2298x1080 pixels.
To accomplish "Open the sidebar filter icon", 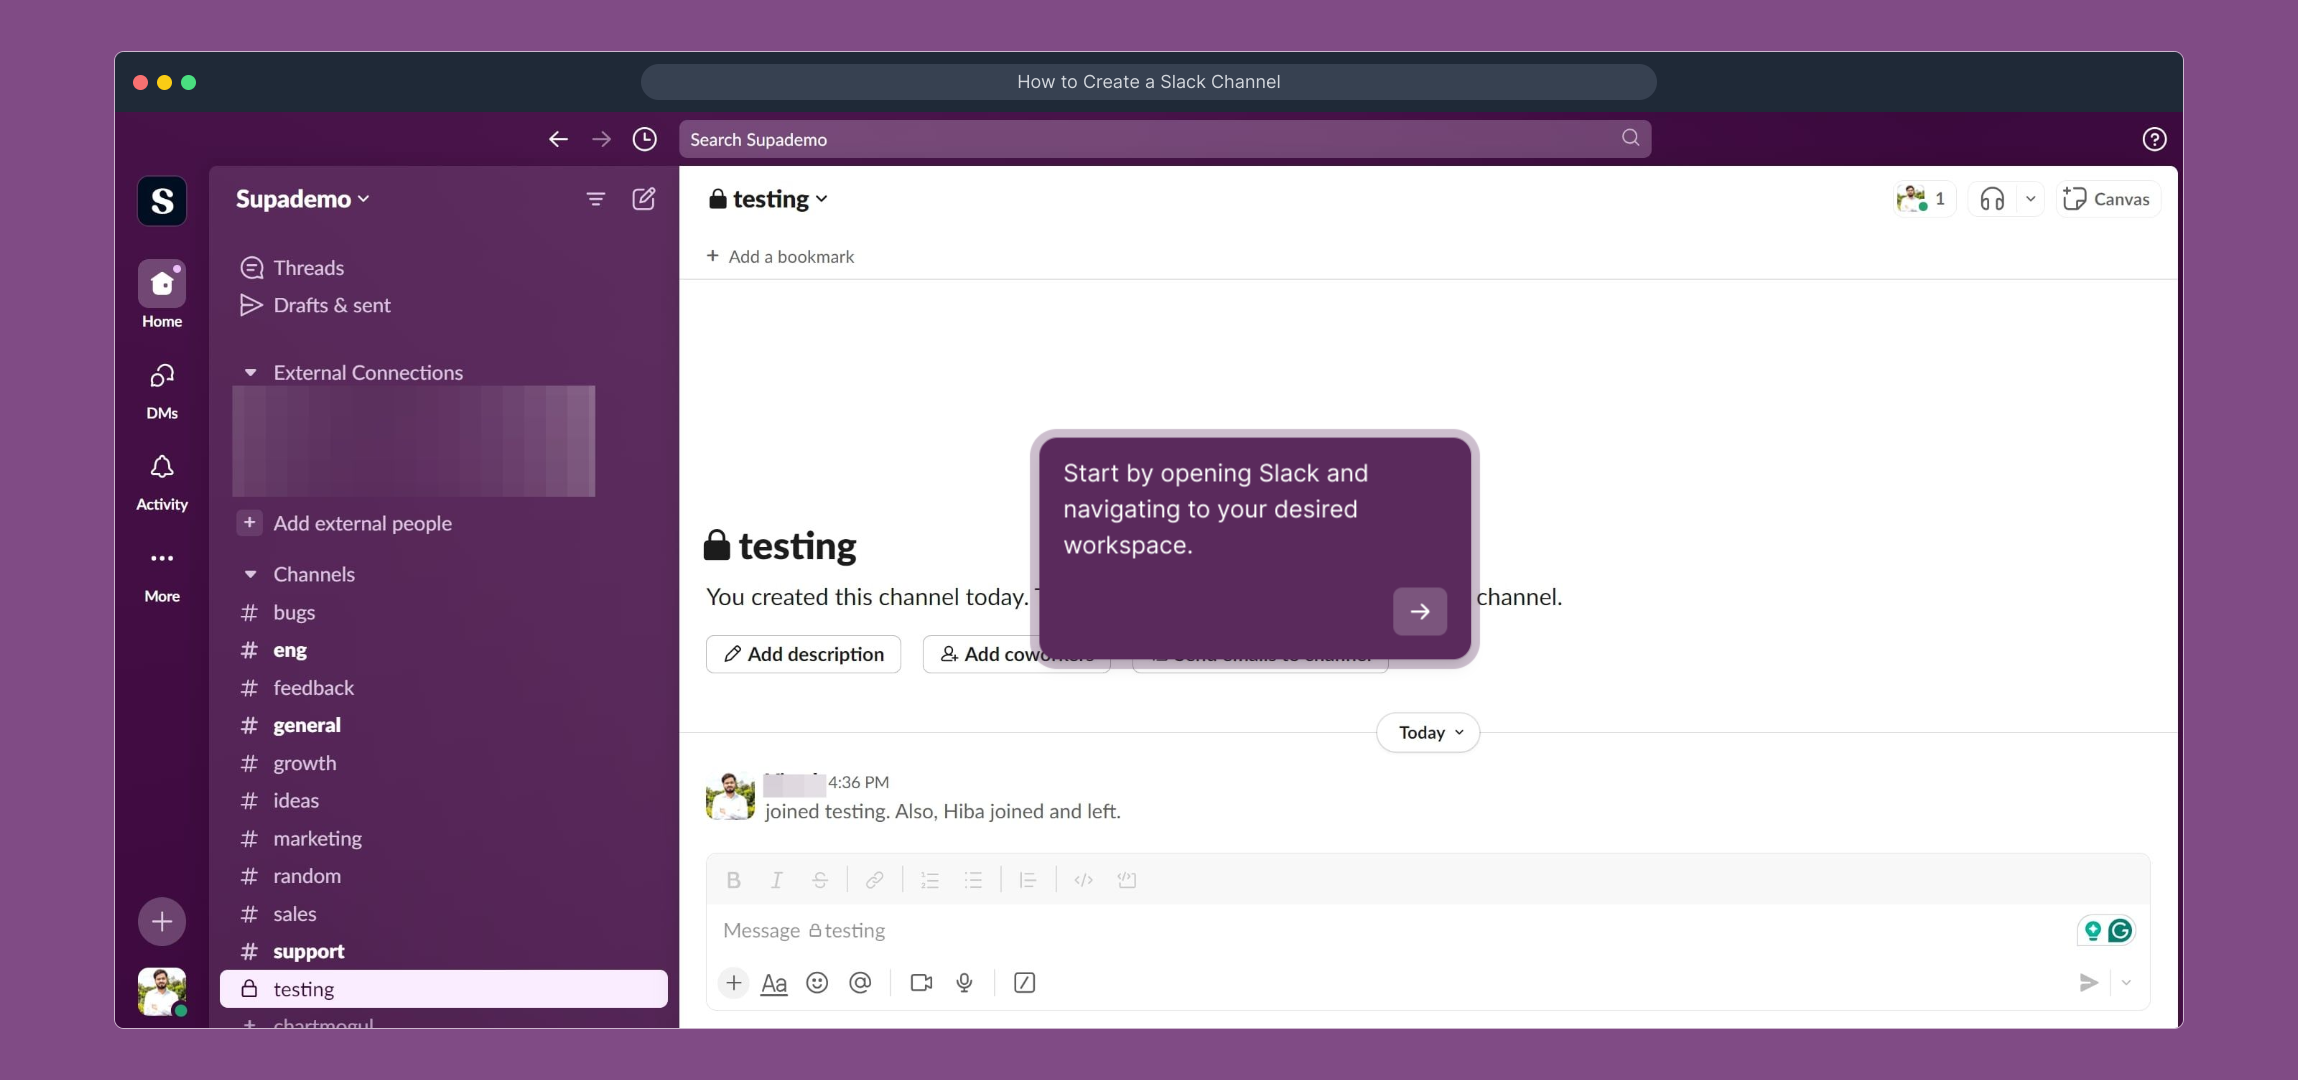I will pyautogui.click(x=596, y=198).
